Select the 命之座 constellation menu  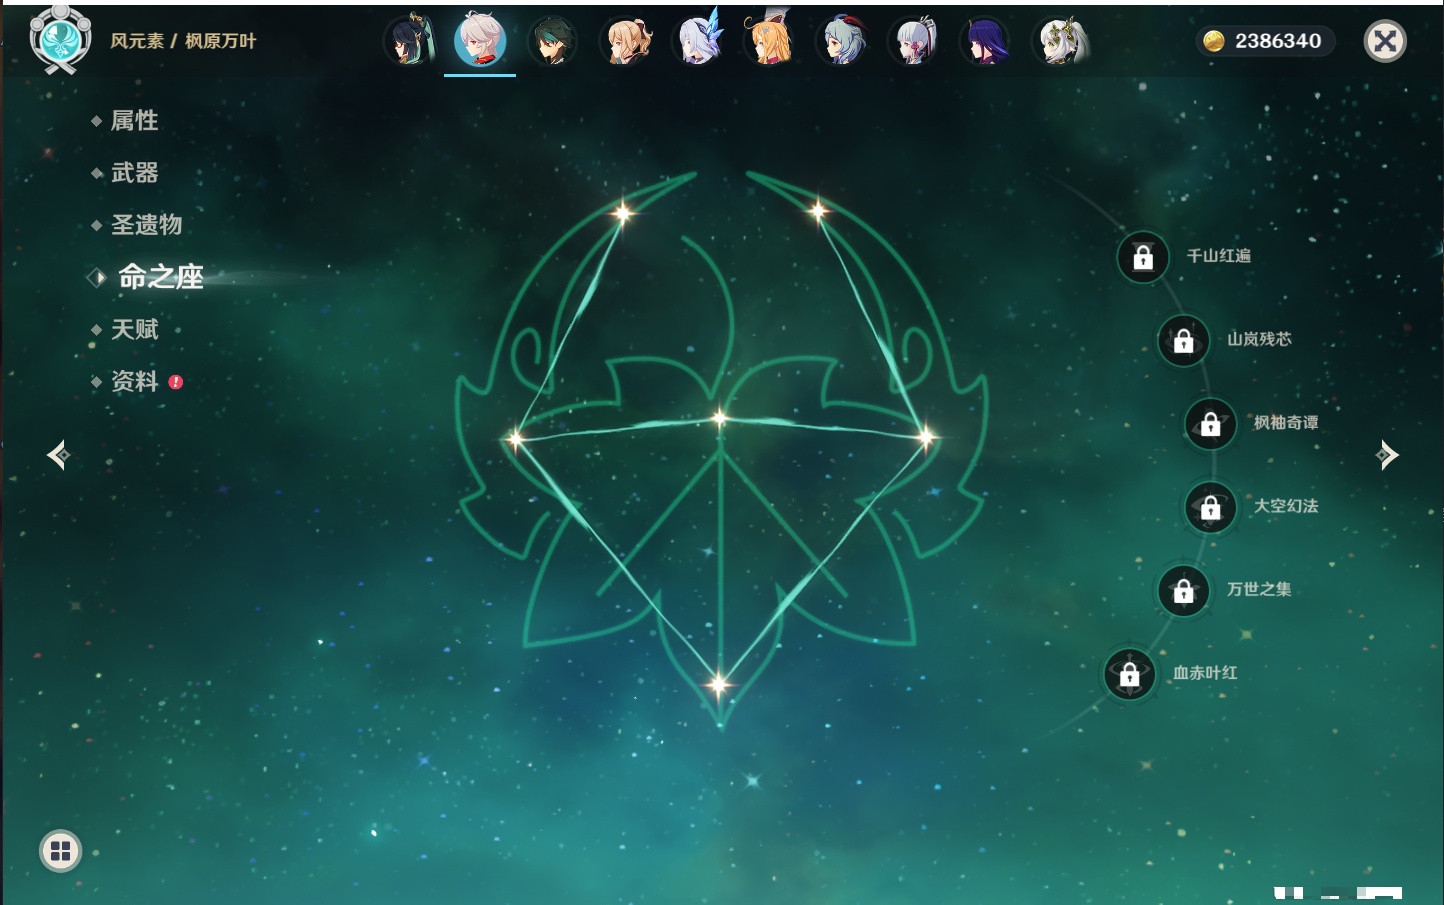161,277
